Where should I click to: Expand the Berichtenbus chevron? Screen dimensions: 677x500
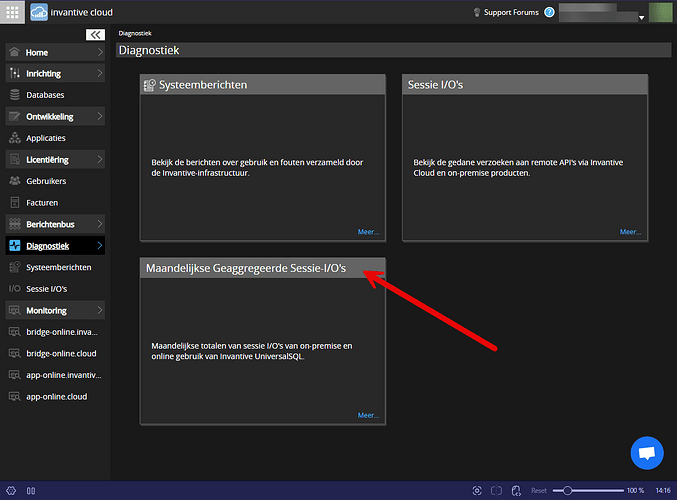pyautogui.click(x=100, y=224)
